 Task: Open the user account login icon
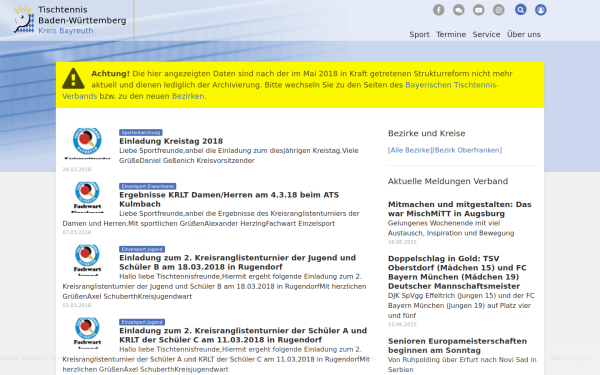tap(540, 10)
